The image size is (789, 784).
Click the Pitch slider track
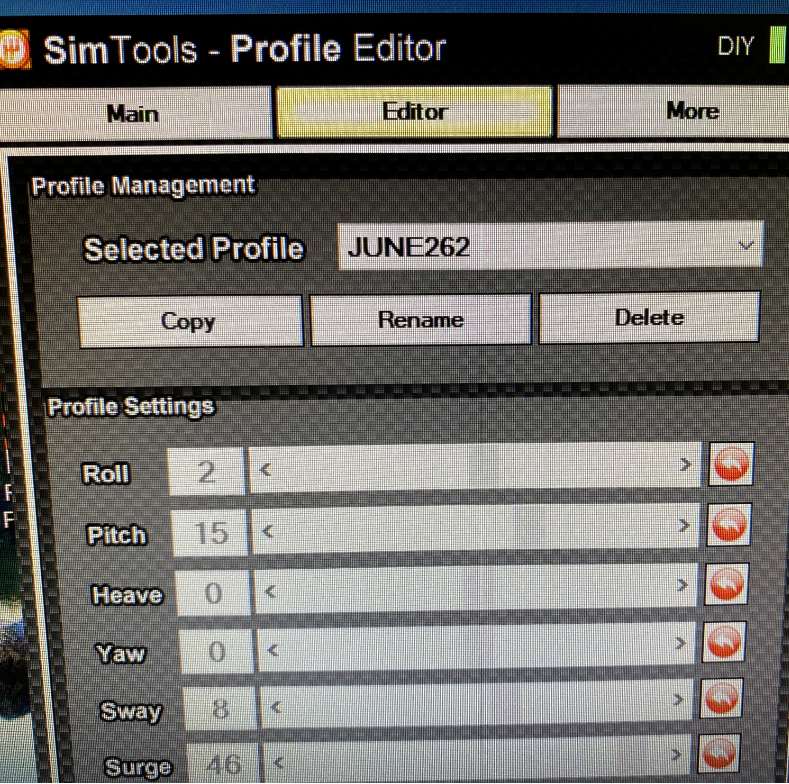[x=476, y=528]
